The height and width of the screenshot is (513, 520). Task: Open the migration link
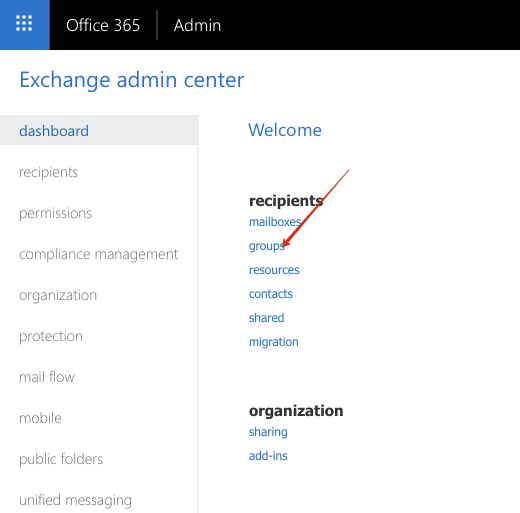[274, 342]
